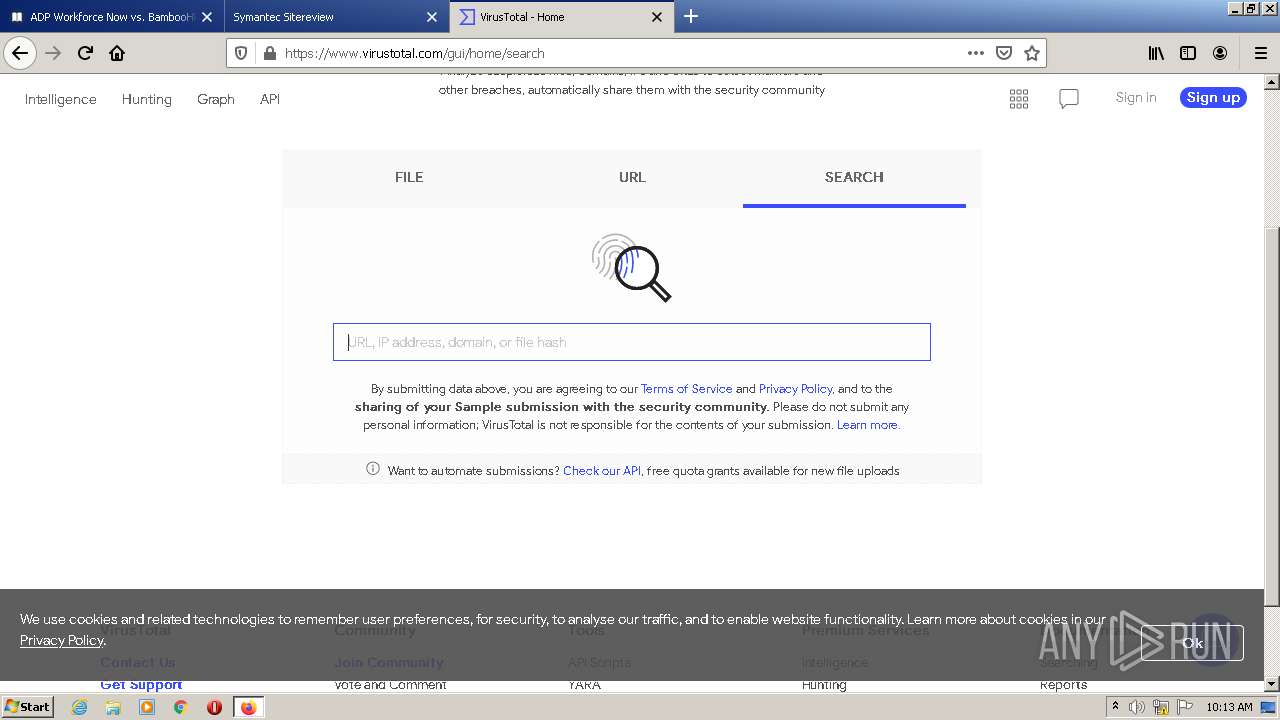
Task: Bookmark this page with the star
Action: pyautogui.click(x=1032, y=53)
